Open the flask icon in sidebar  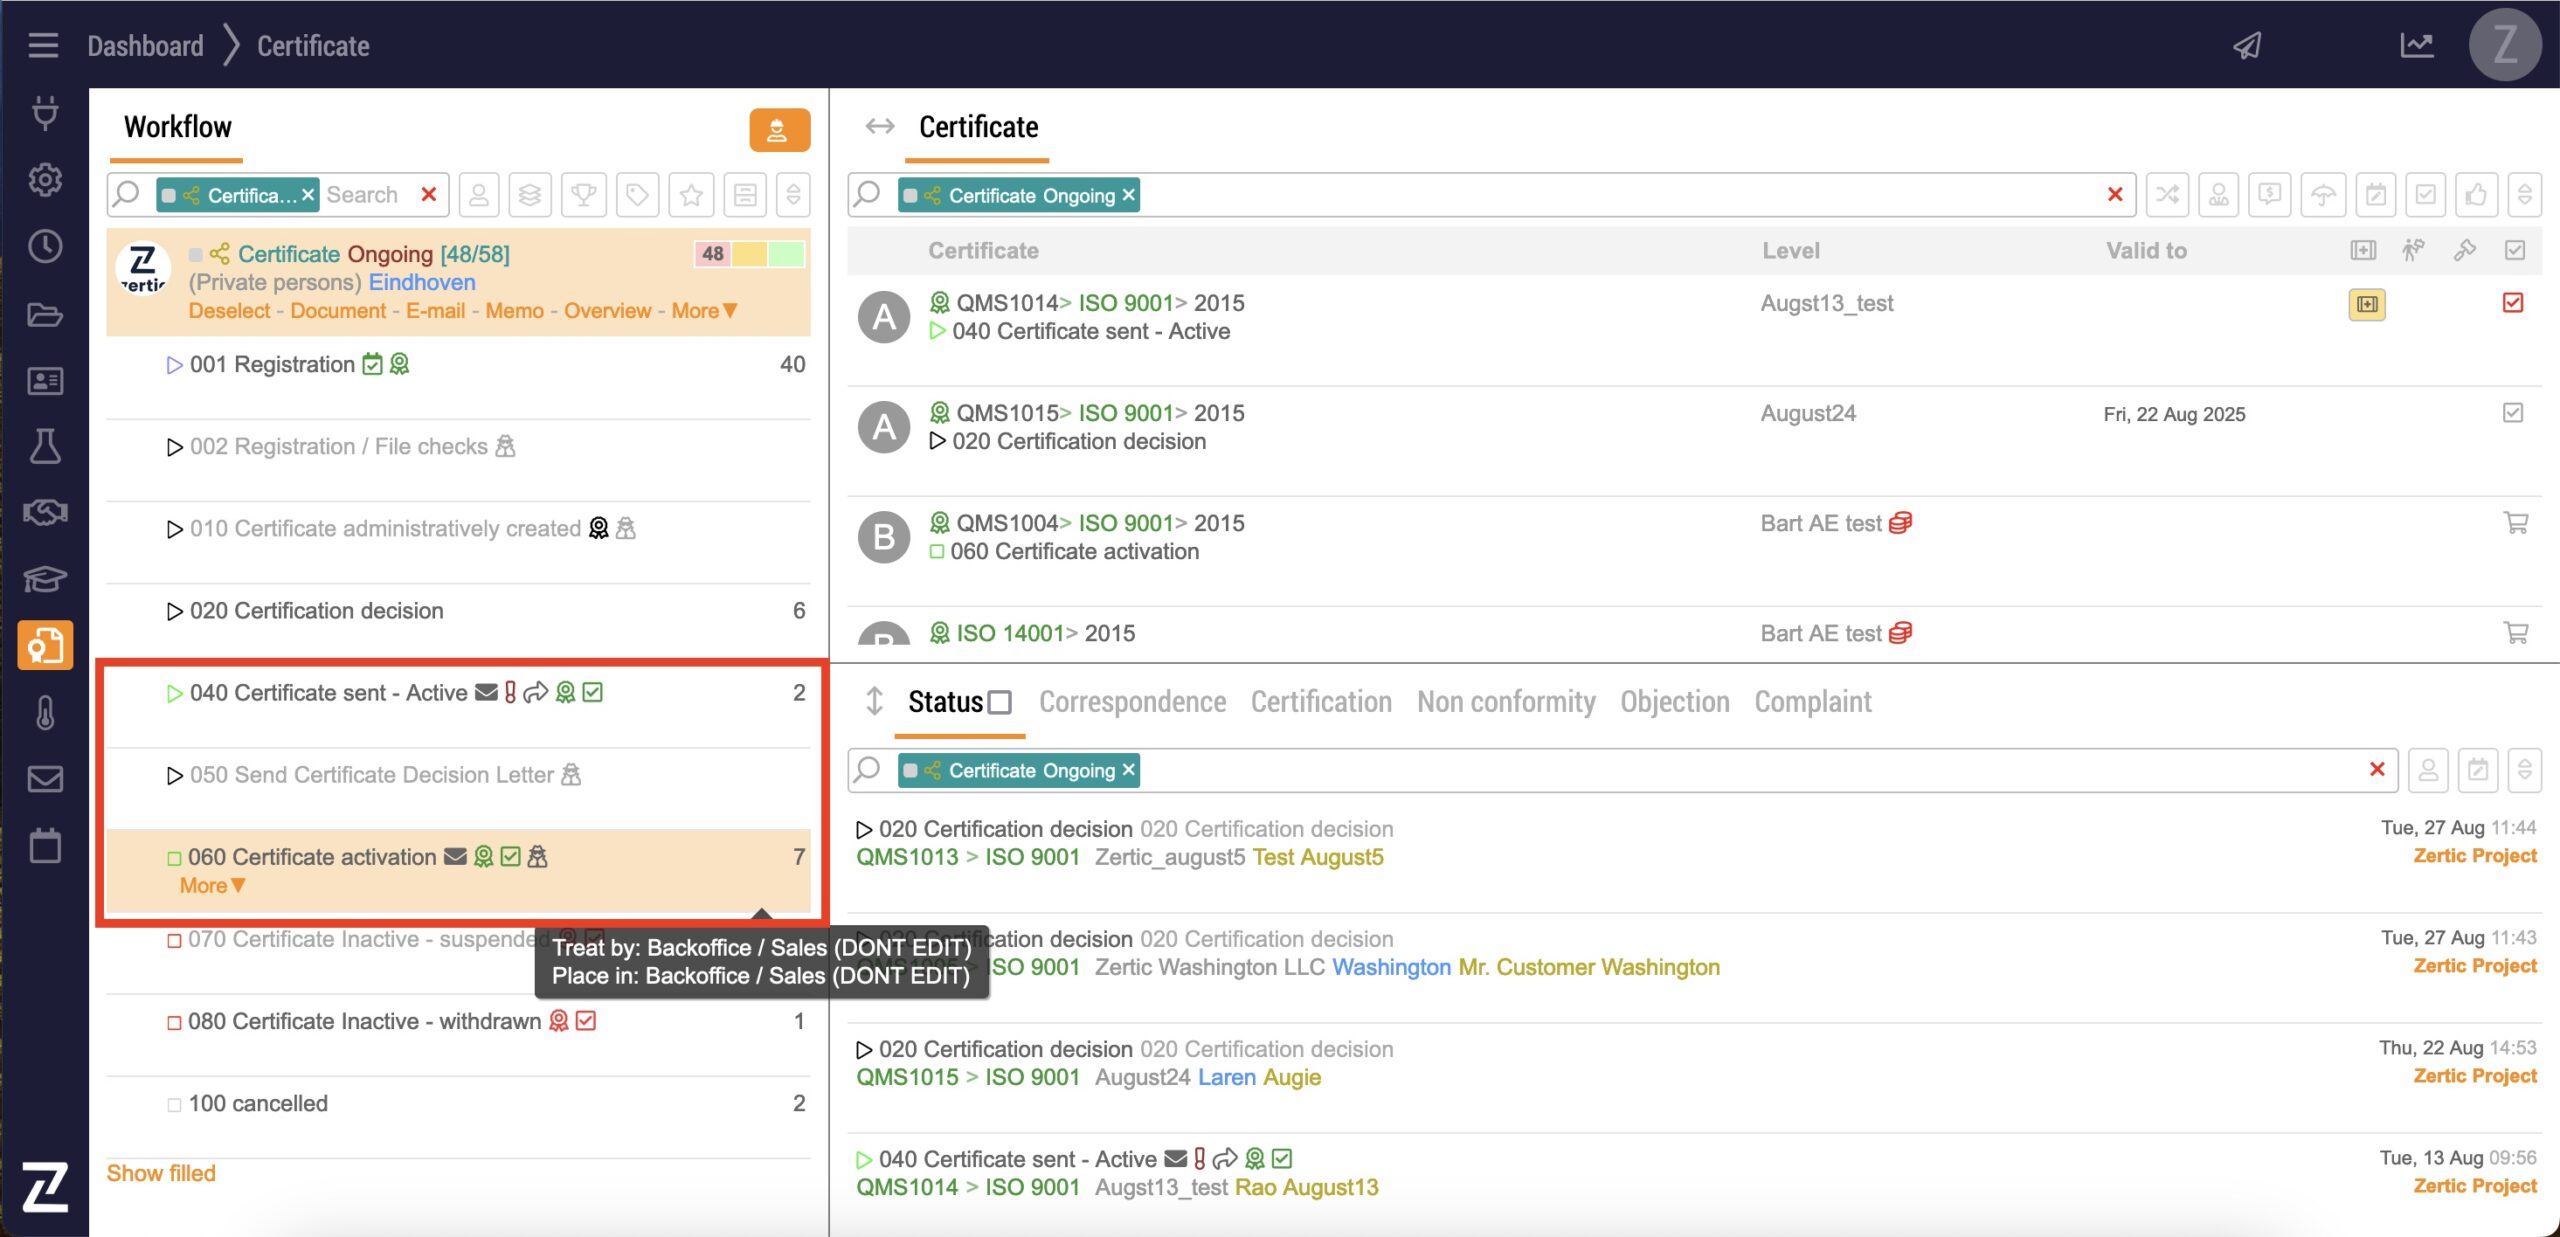click(x=45, y=446)
